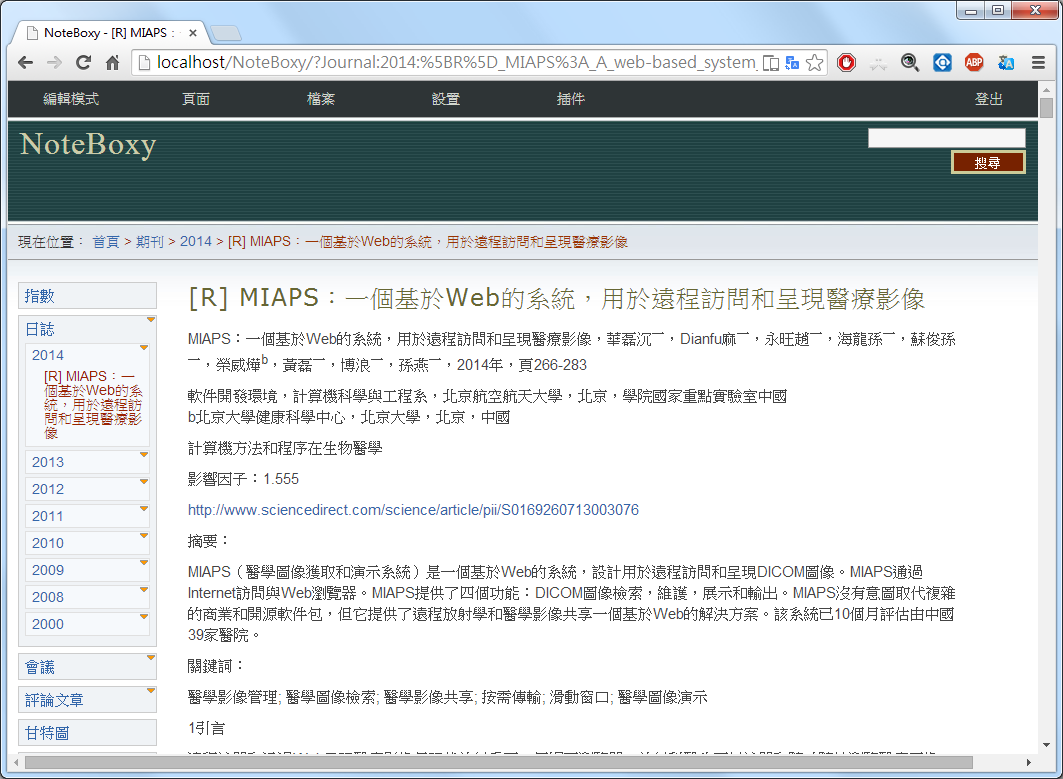Click the blue diamond extension icon
The height and width of the screenshot is (779, 1063).
[943, 62]
